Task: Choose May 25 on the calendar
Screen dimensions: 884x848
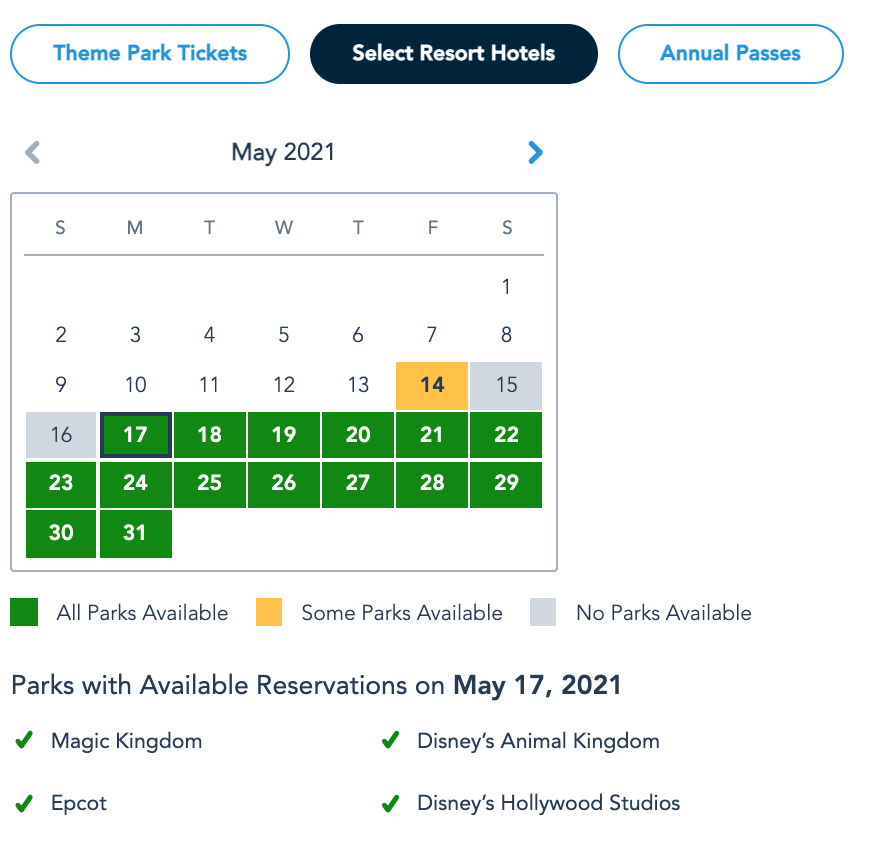Action: 209,484
